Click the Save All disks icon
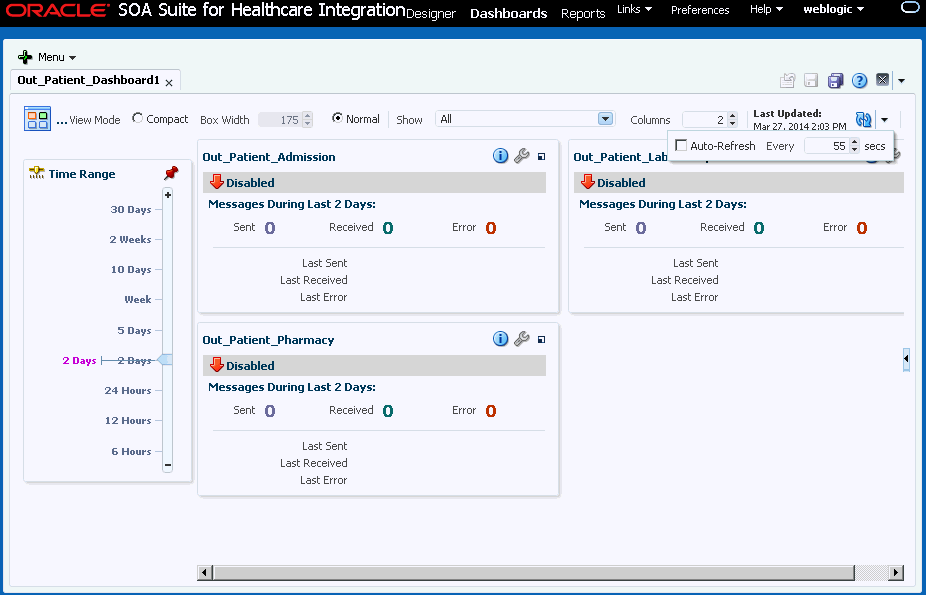 coord(835,80)
